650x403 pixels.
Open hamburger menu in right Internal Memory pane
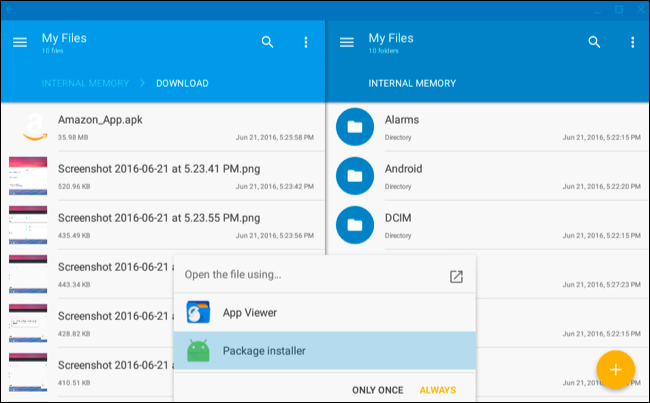pos(347,42)
